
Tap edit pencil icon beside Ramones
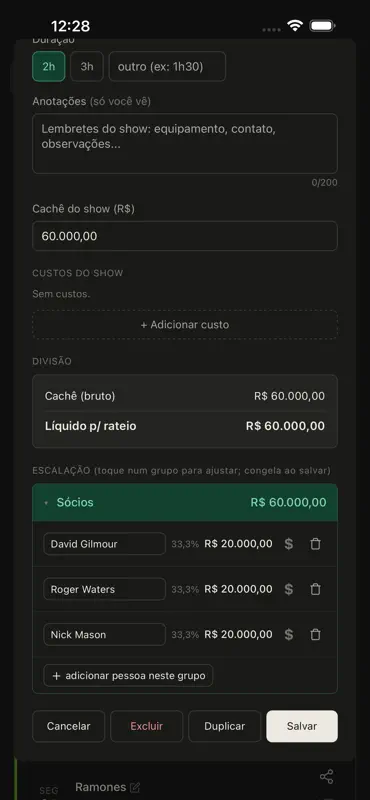[x=135, y=787]
